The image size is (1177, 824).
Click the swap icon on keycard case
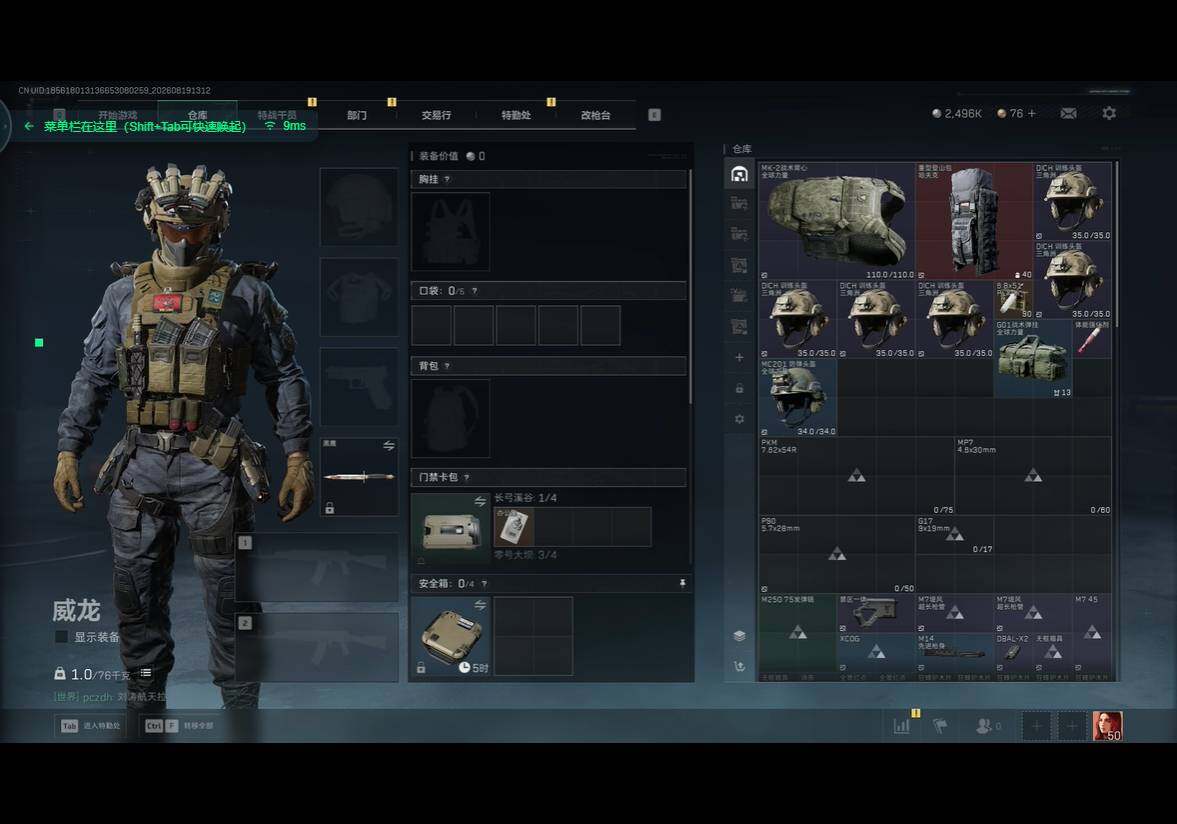coord(480,501)
